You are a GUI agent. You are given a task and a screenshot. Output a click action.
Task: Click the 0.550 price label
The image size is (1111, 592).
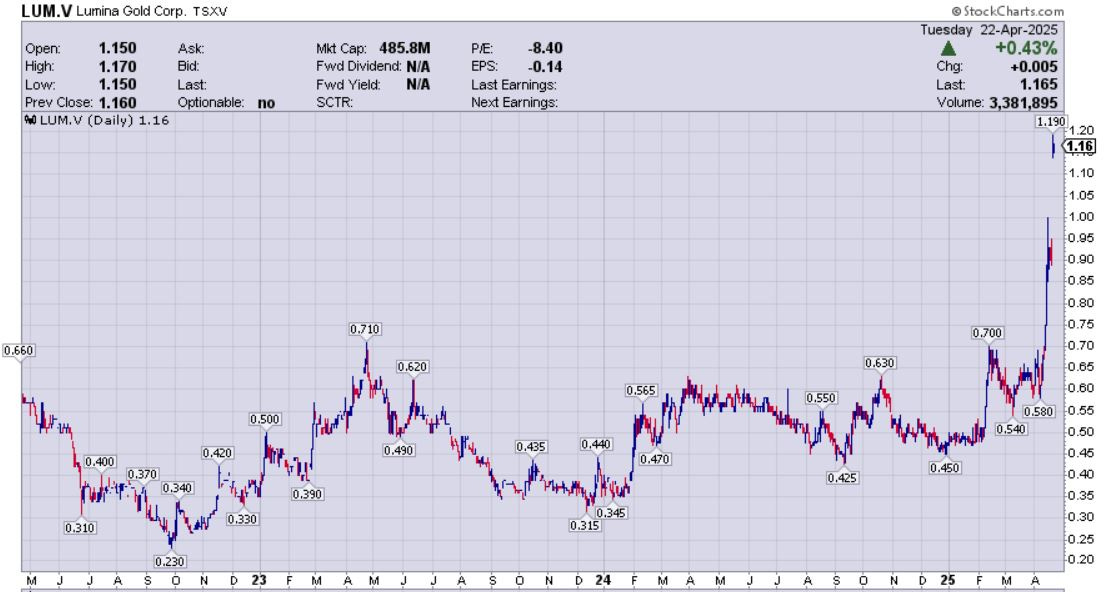click(x=820, y=399)
